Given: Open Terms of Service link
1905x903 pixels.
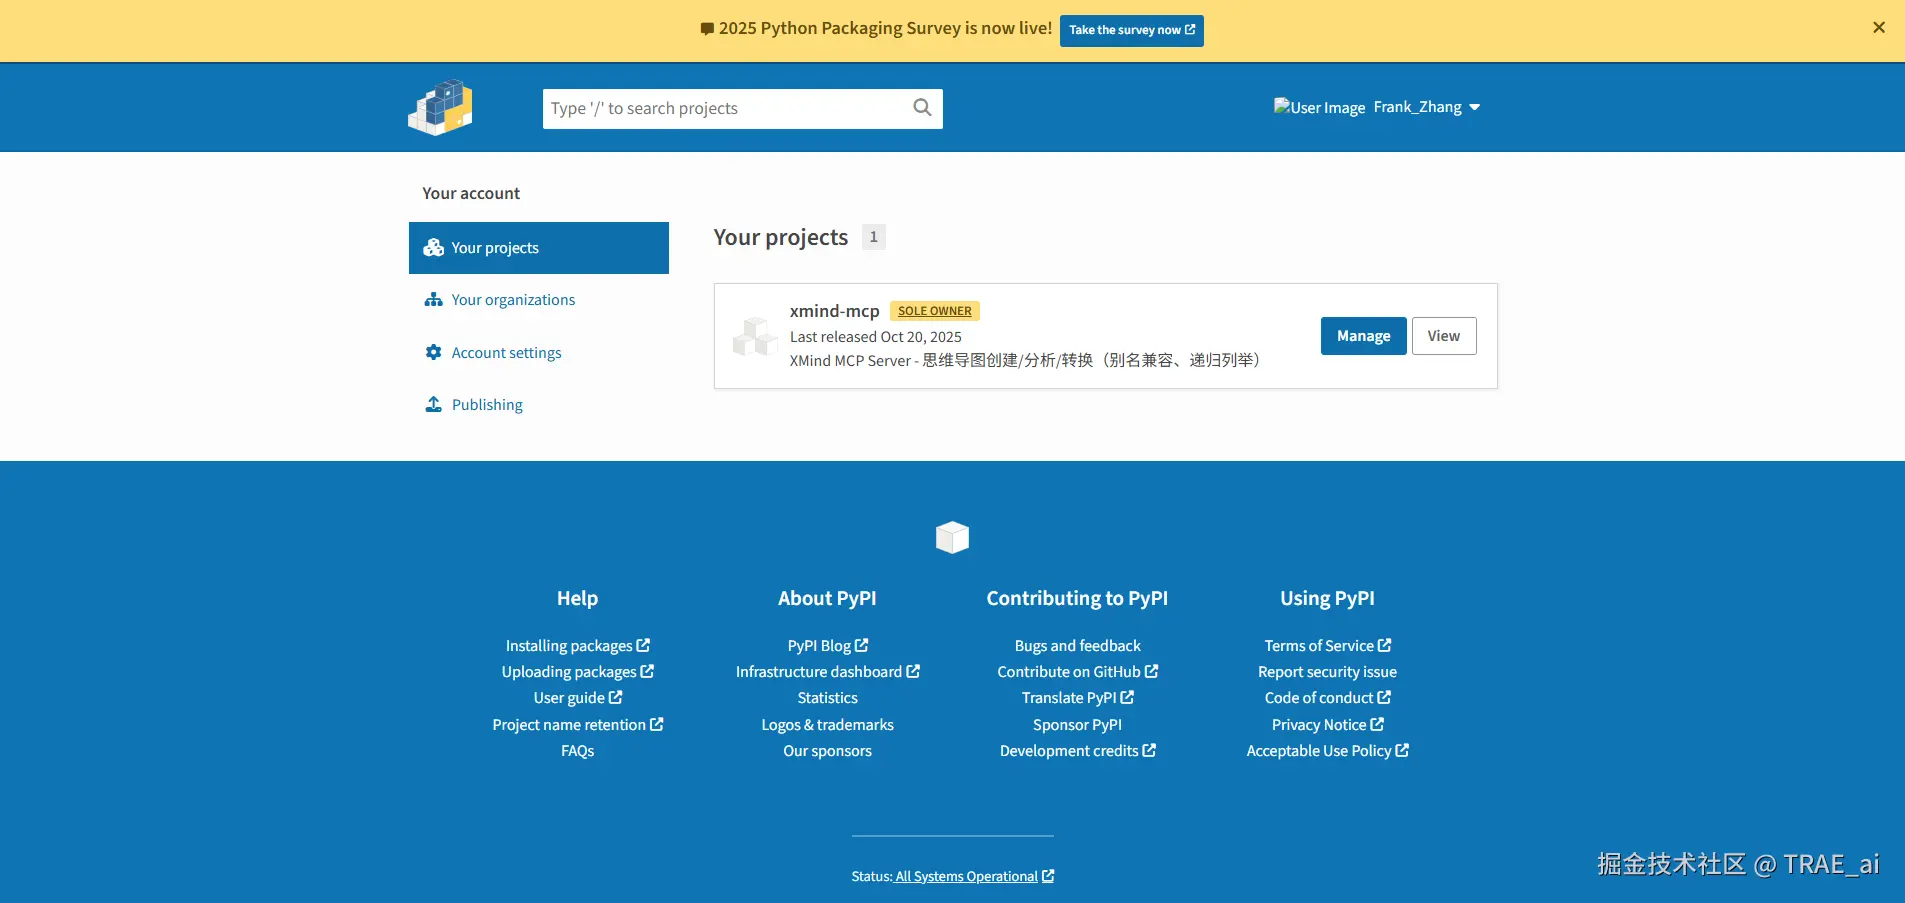Looking at the screenshot, I should point(1327,646).
